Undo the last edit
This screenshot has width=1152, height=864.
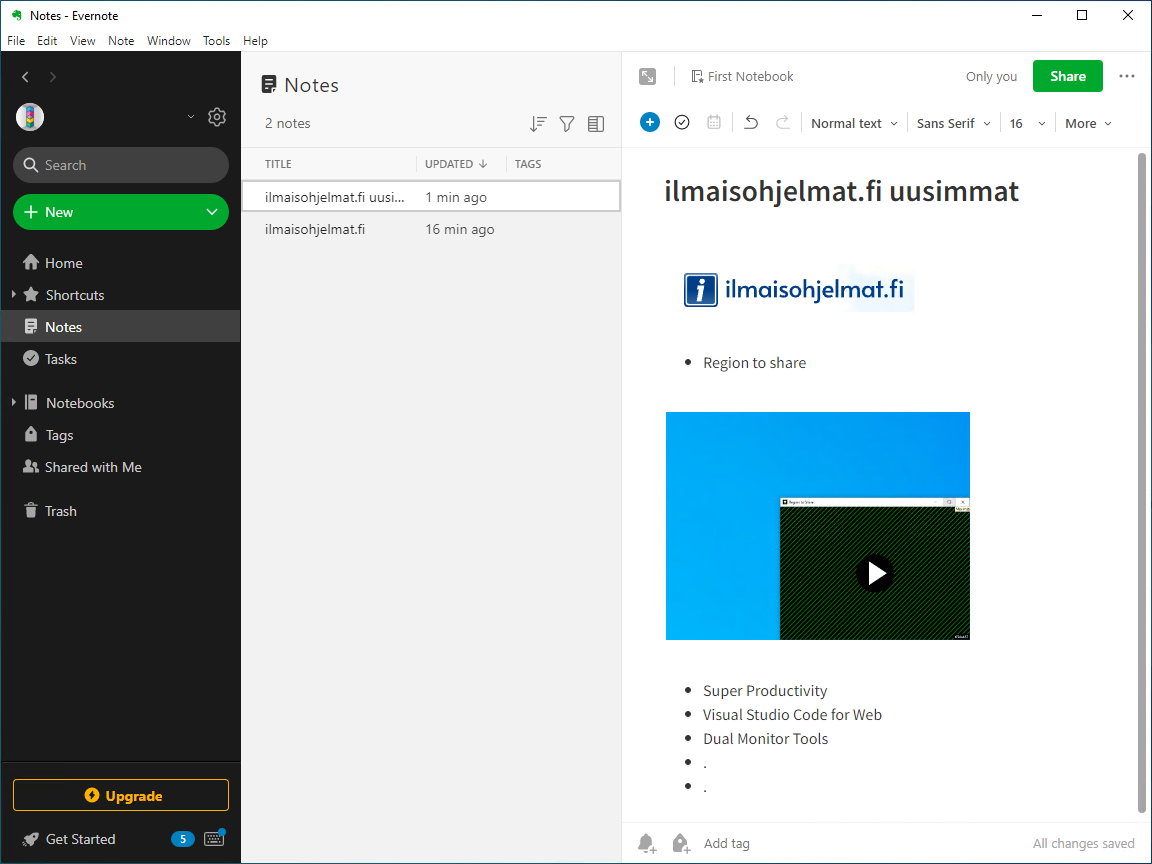751,123
